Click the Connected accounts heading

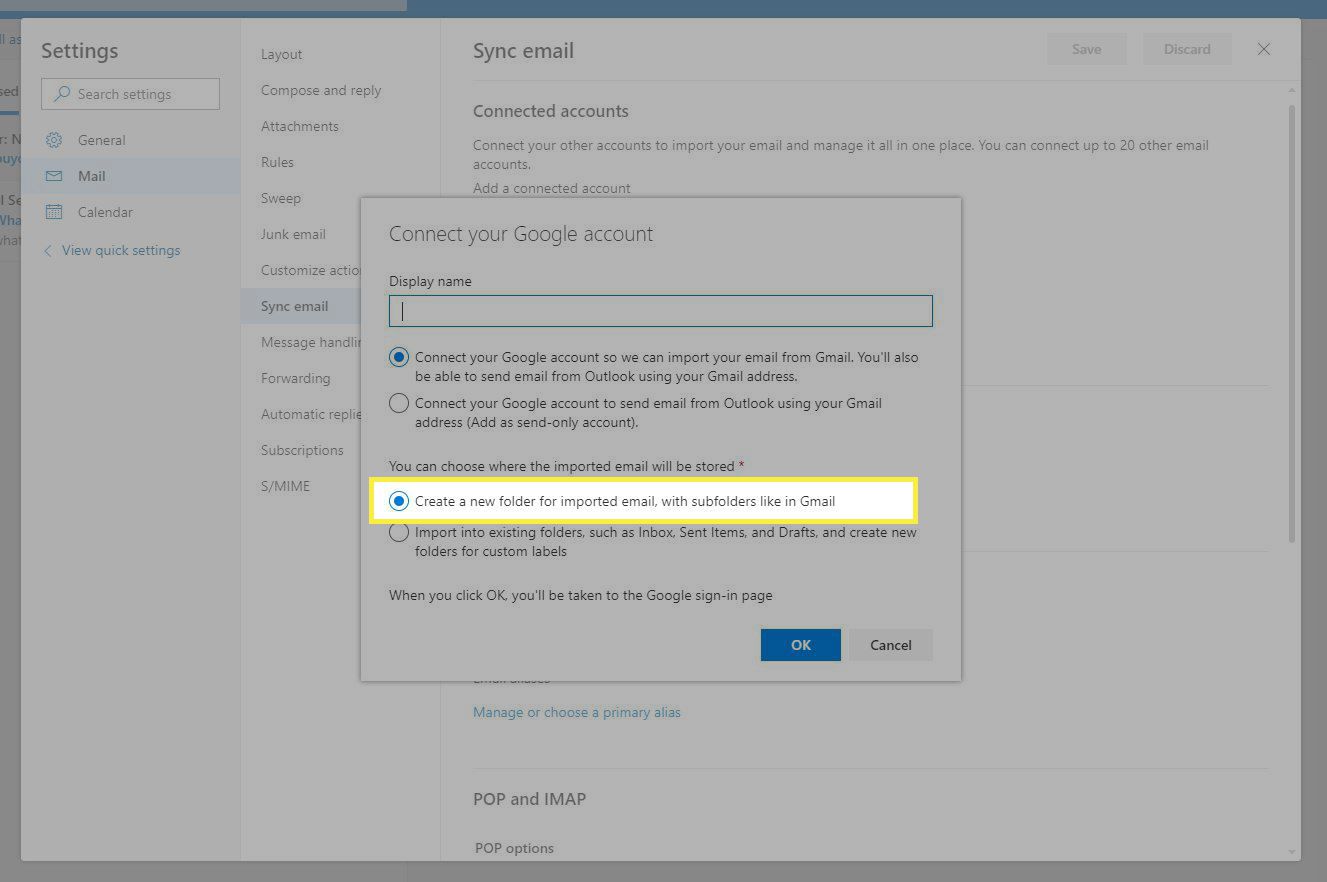[551, 111]
